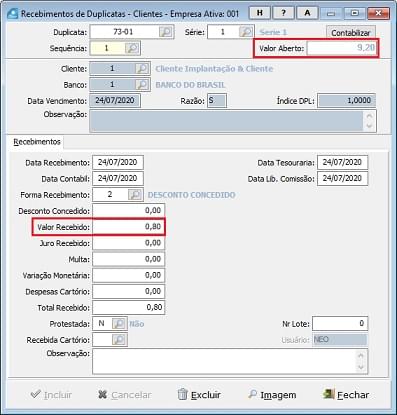The height and width of the screenshot is (415, 397).
Task: Click the Data Lib. Comissão date field
Action: point(343,178)
